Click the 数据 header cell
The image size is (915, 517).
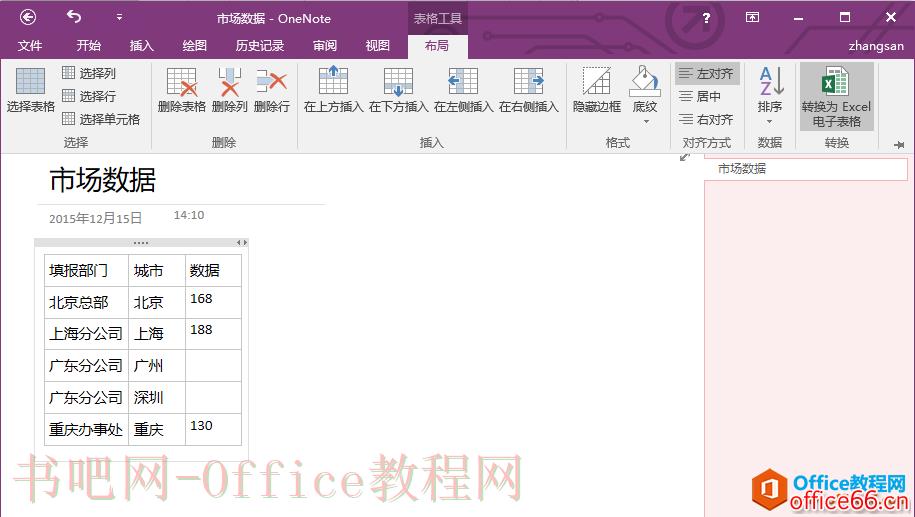(x=213, y=270)
